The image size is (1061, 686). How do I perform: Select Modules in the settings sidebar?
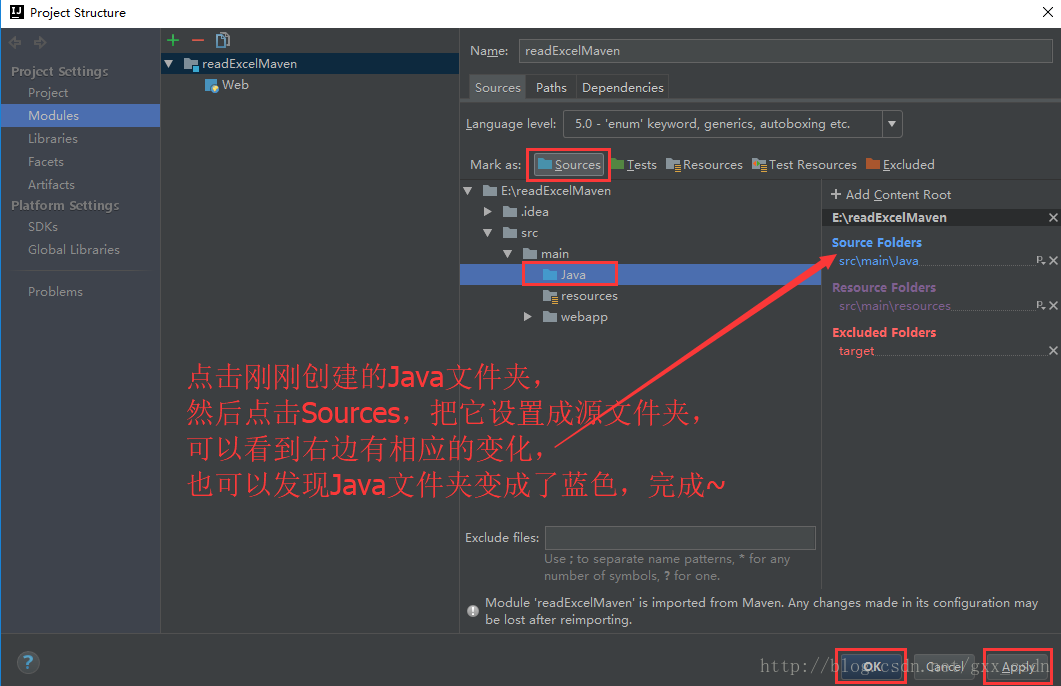coord(80,116)
